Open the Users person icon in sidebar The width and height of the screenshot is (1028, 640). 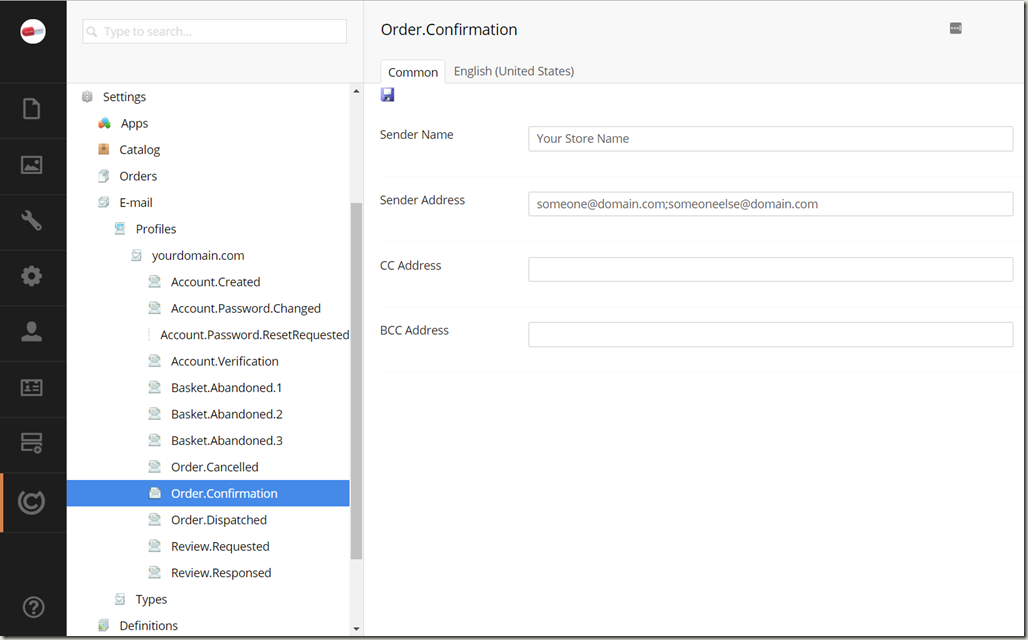pos(32,333)
